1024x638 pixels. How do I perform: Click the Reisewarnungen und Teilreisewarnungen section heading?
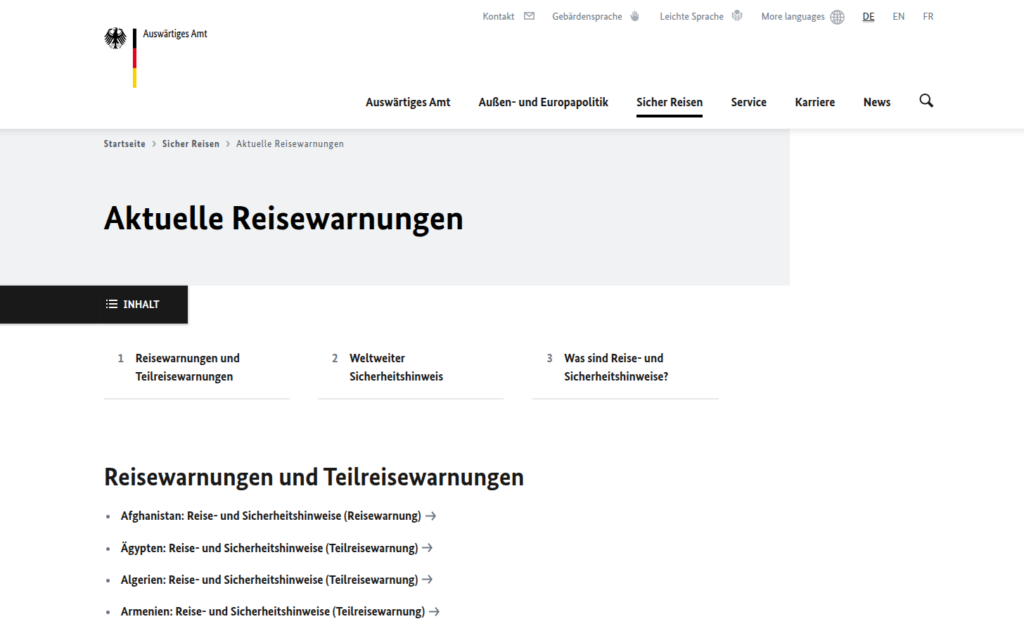(314, 477)
